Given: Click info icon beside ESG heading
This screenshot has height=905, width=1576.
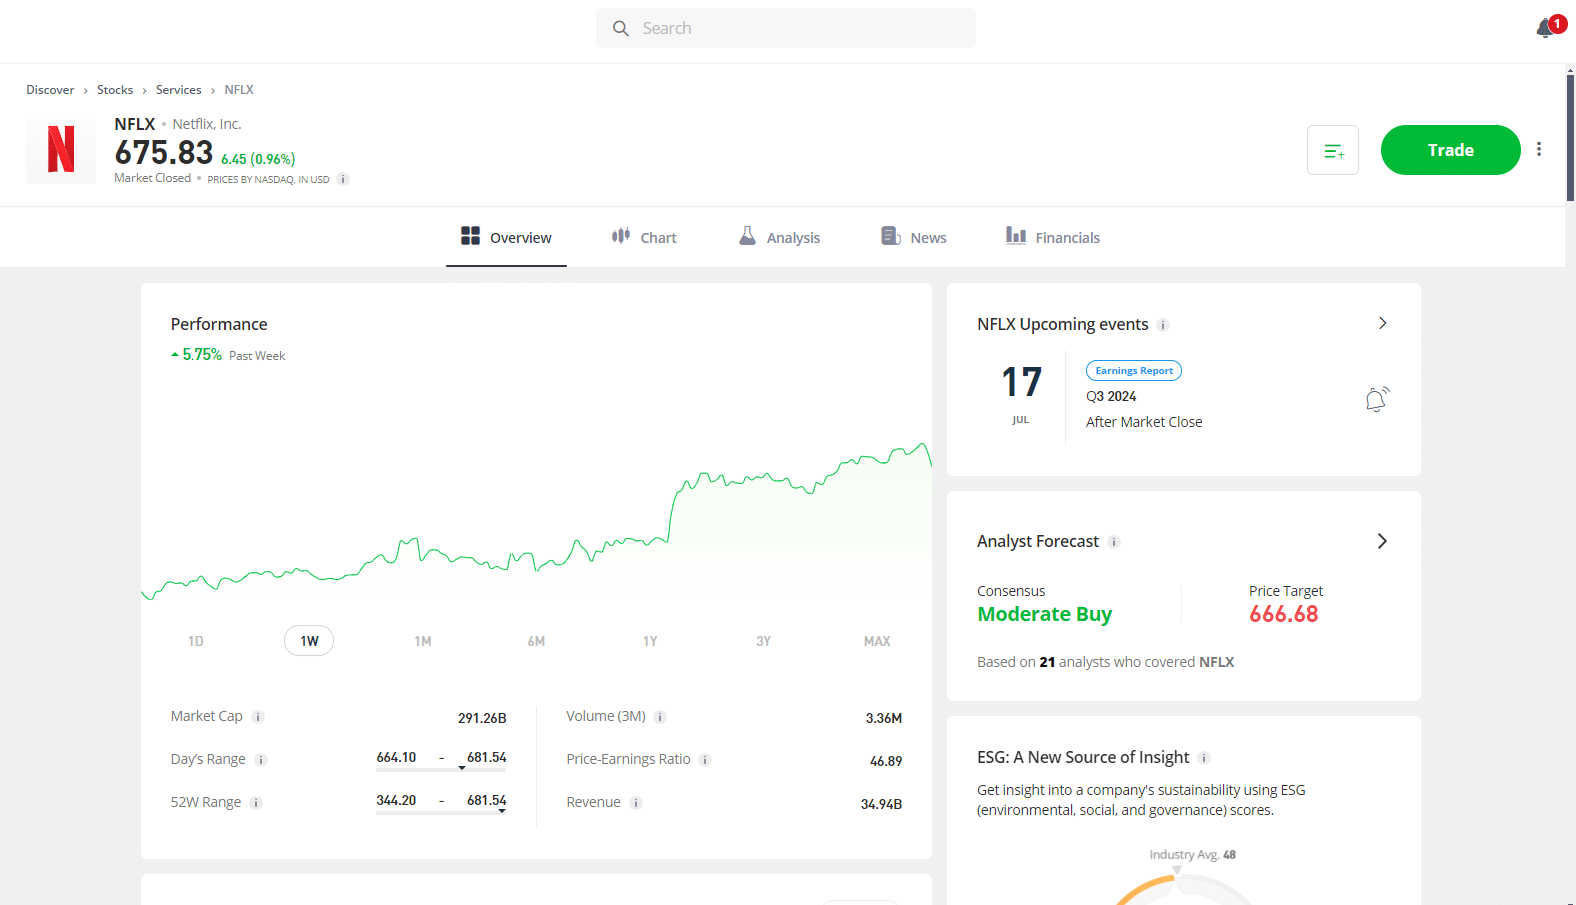Looking at the screenshot, I should click(x=1204, y=758).
